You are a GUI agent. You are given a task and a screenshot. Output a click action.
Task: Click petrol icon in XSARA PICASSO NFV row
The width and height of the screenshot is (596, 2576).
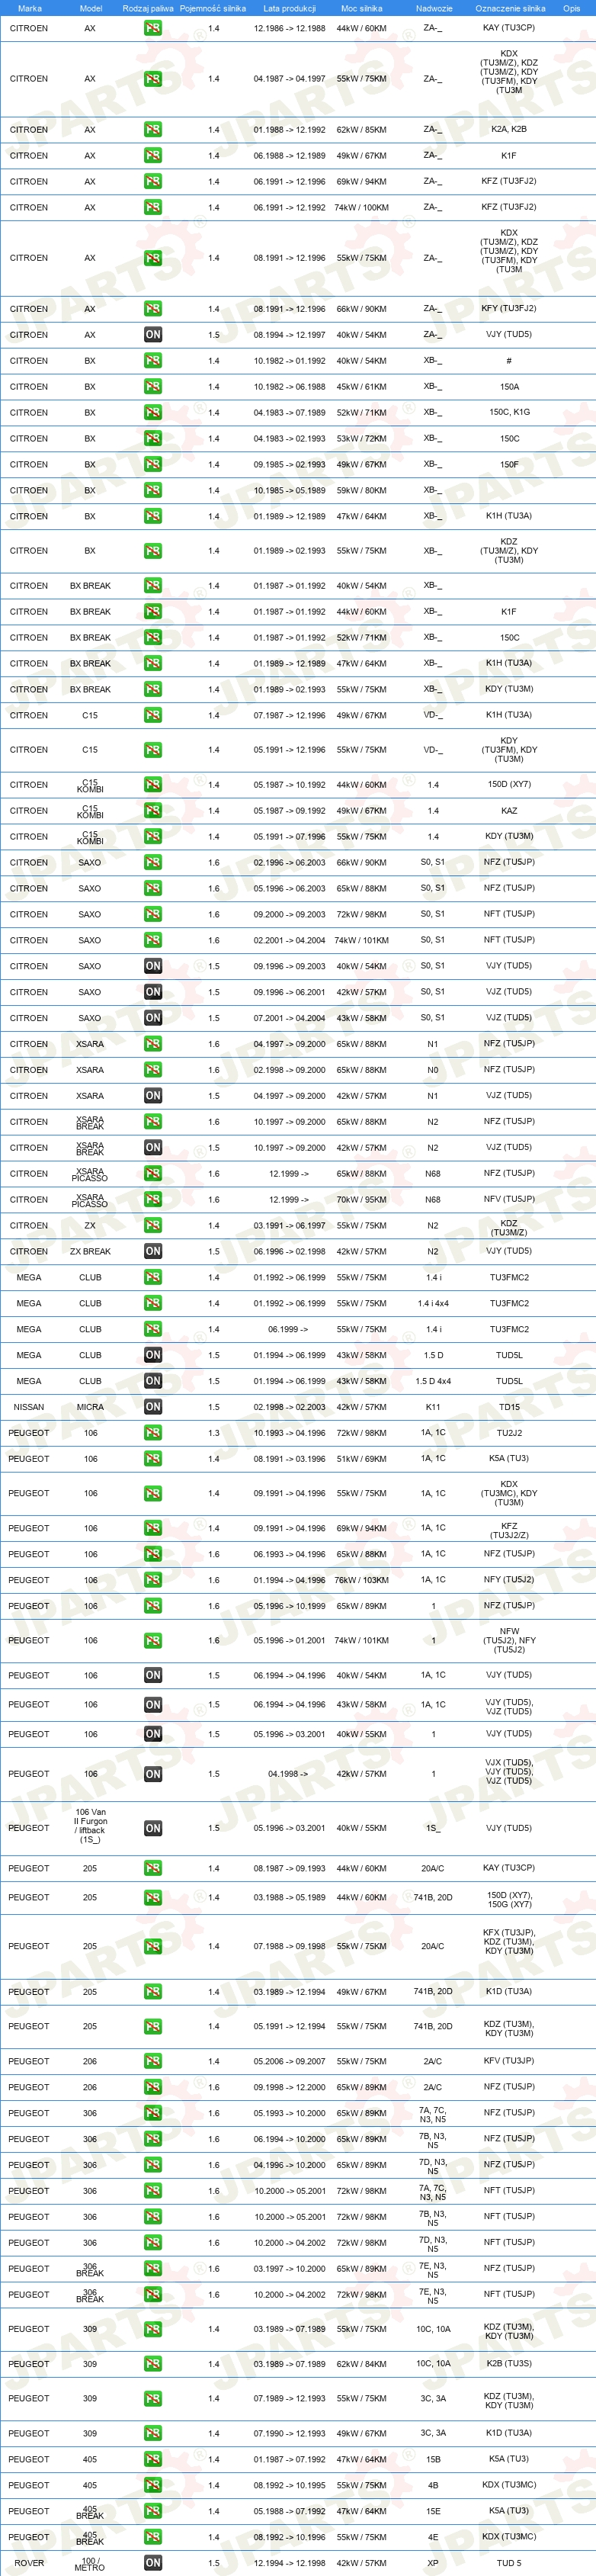[153, 1199]
